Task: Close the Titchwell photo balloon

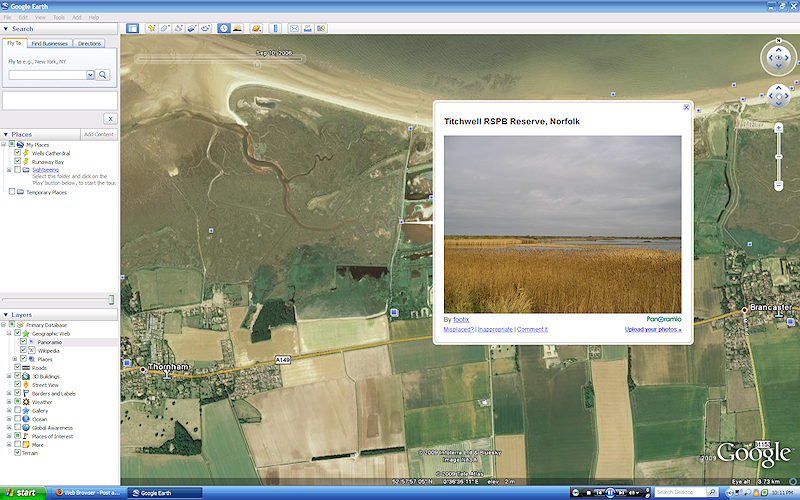Action: [686, 107]
